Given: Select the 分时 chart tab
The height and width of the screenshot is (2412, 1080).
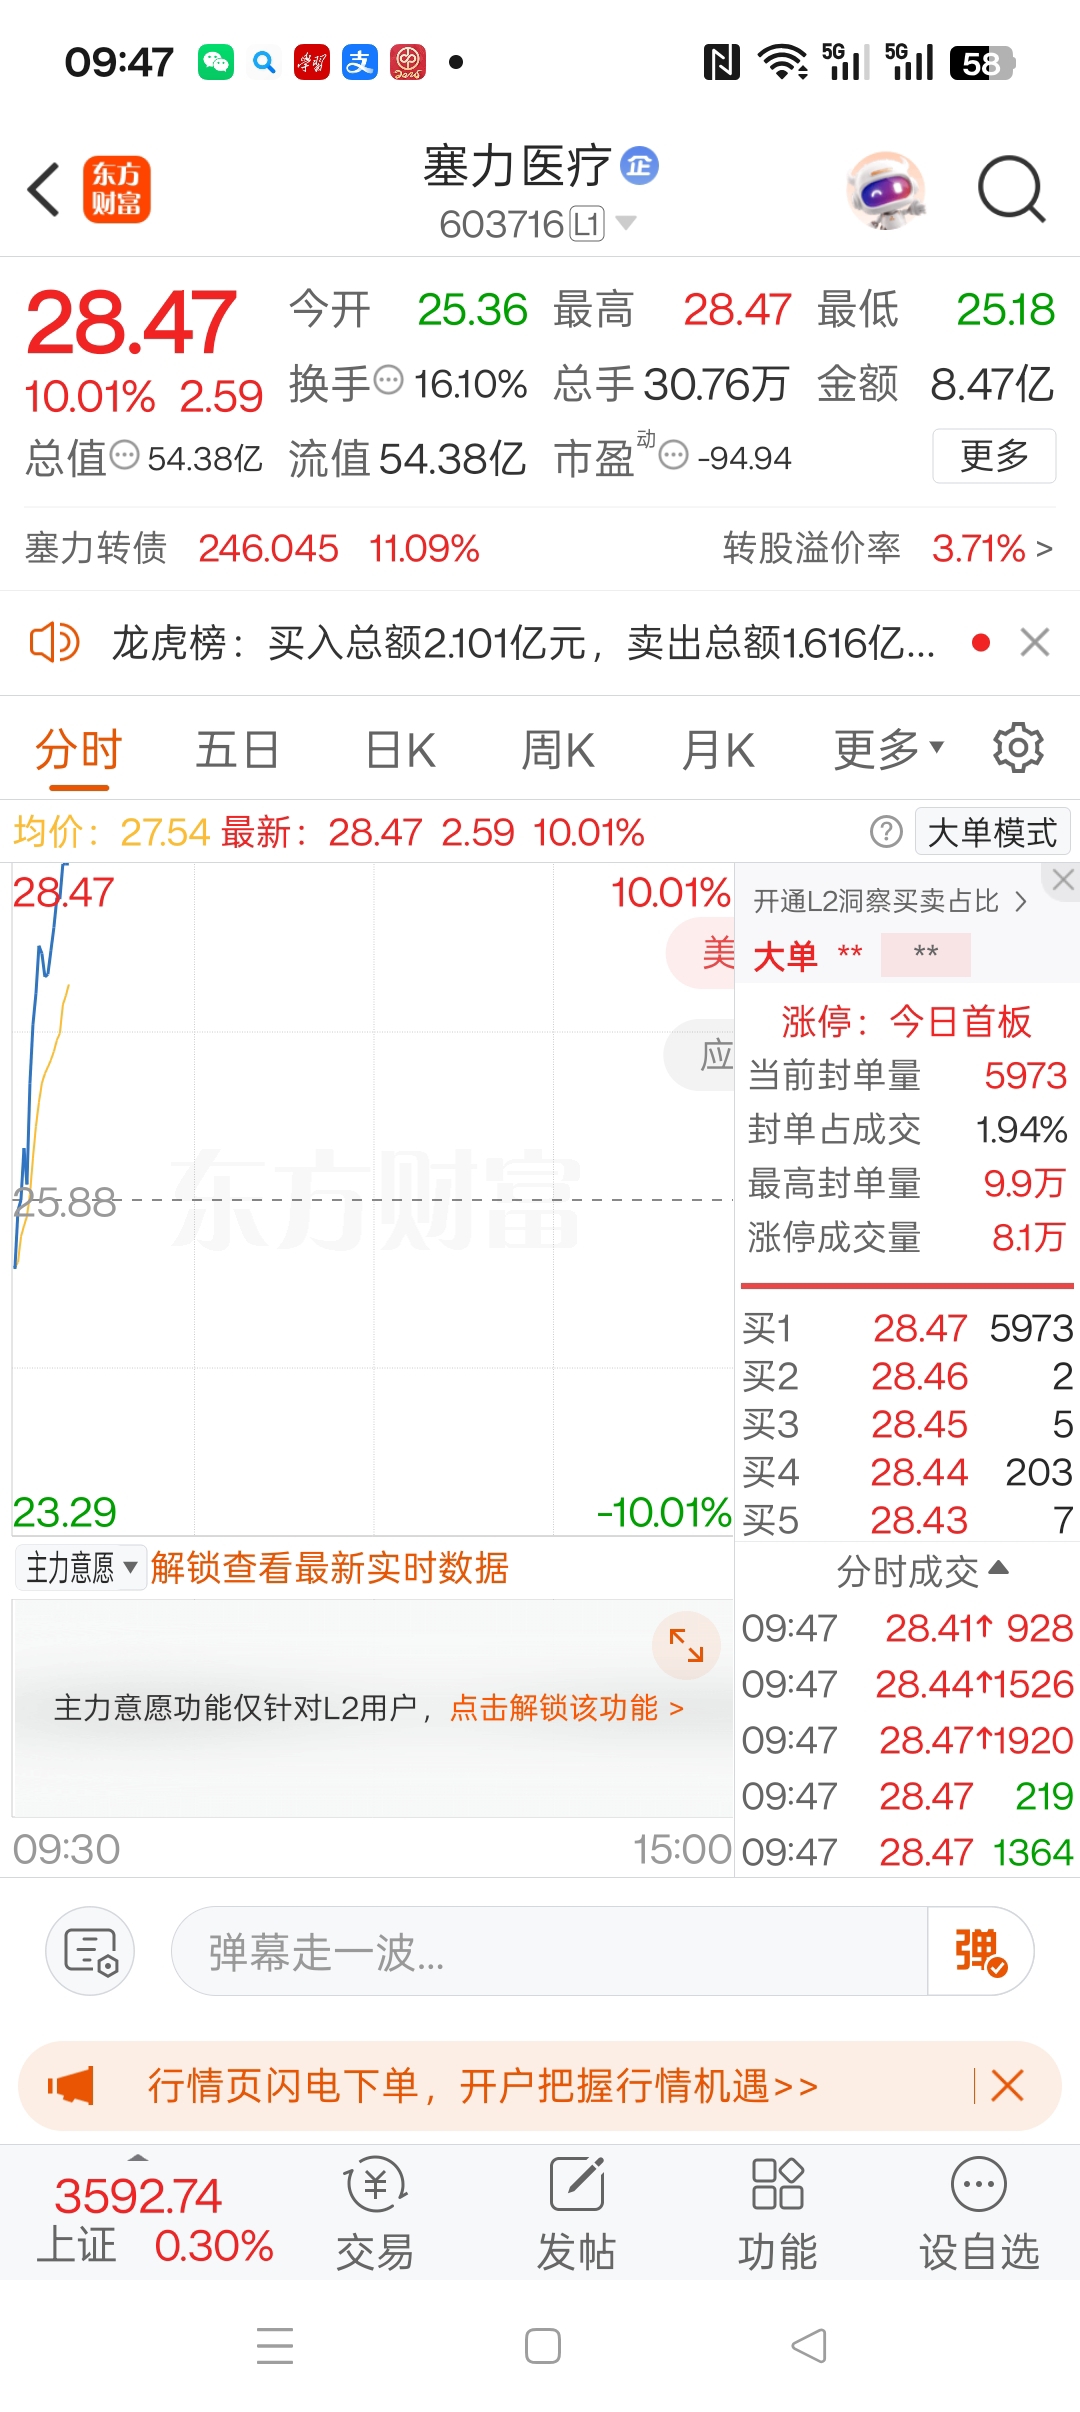Looking at the screenshot, I should (x=78, y=750).
